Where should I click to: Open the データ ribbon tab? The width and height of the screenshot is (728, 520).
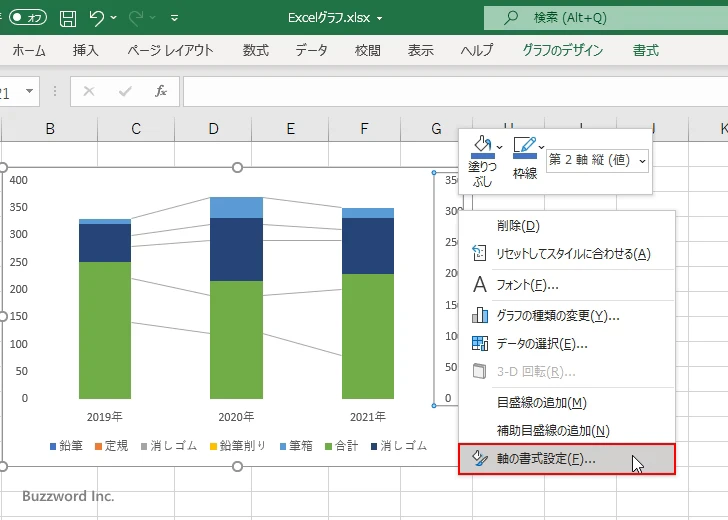311,50
